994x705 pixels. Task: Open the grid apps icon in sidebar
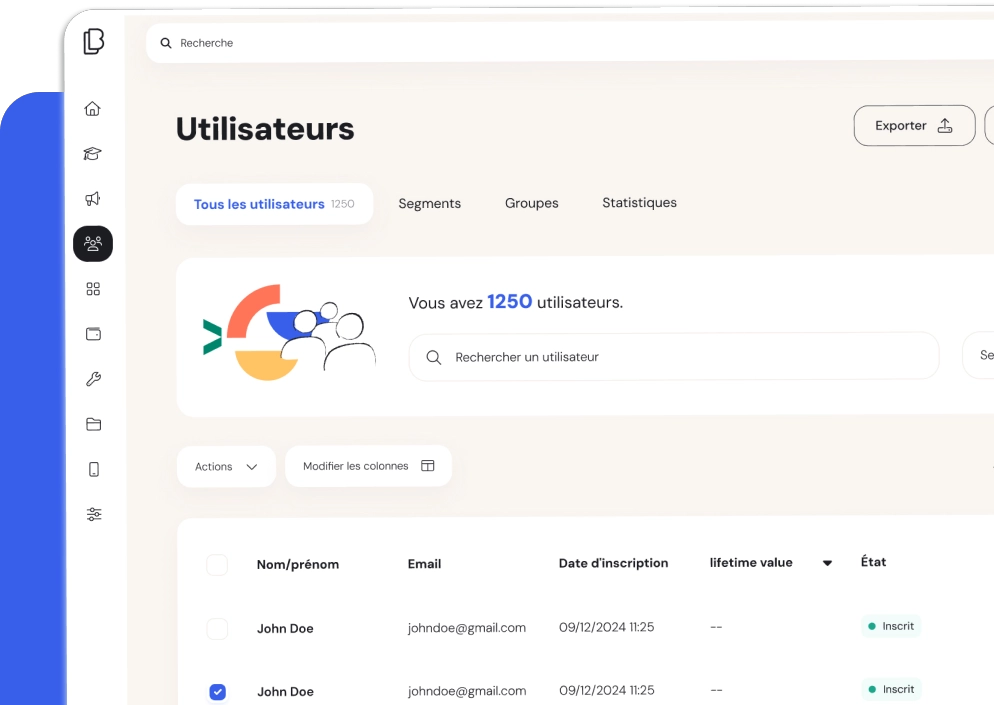pos(93,288)
